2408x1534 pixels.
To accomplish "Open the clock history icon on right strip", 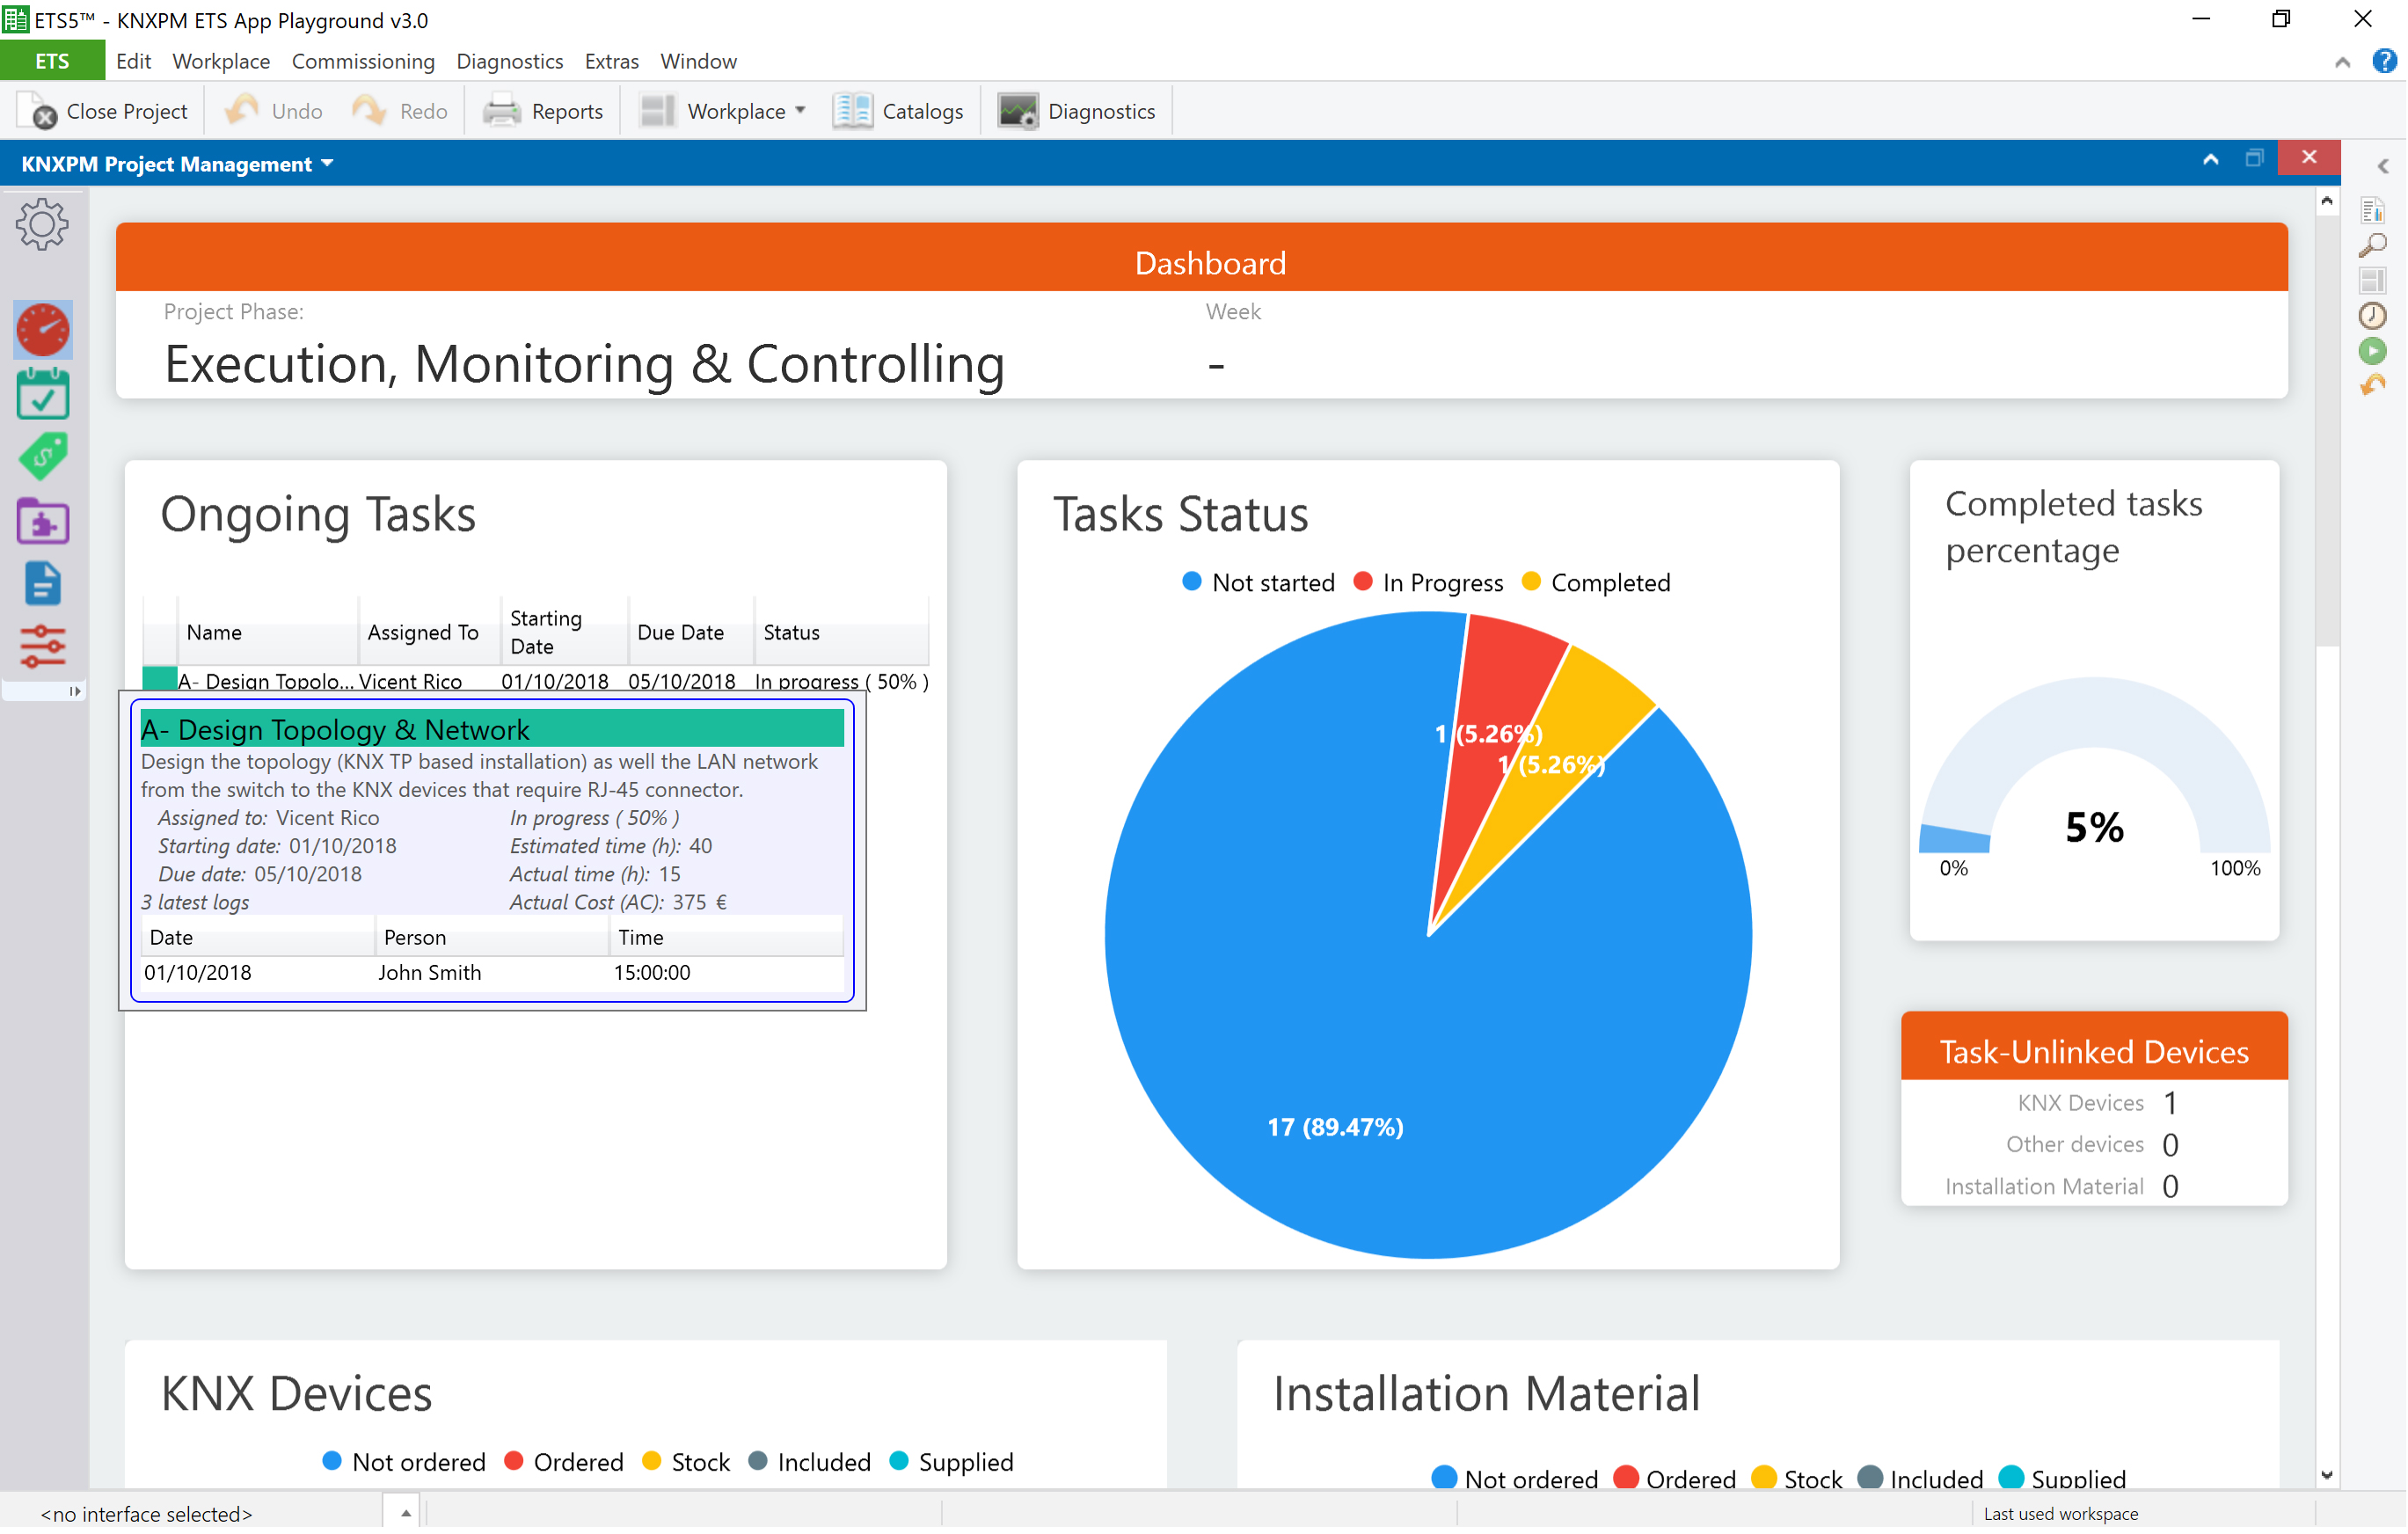I will click(x=2372, y=316).
